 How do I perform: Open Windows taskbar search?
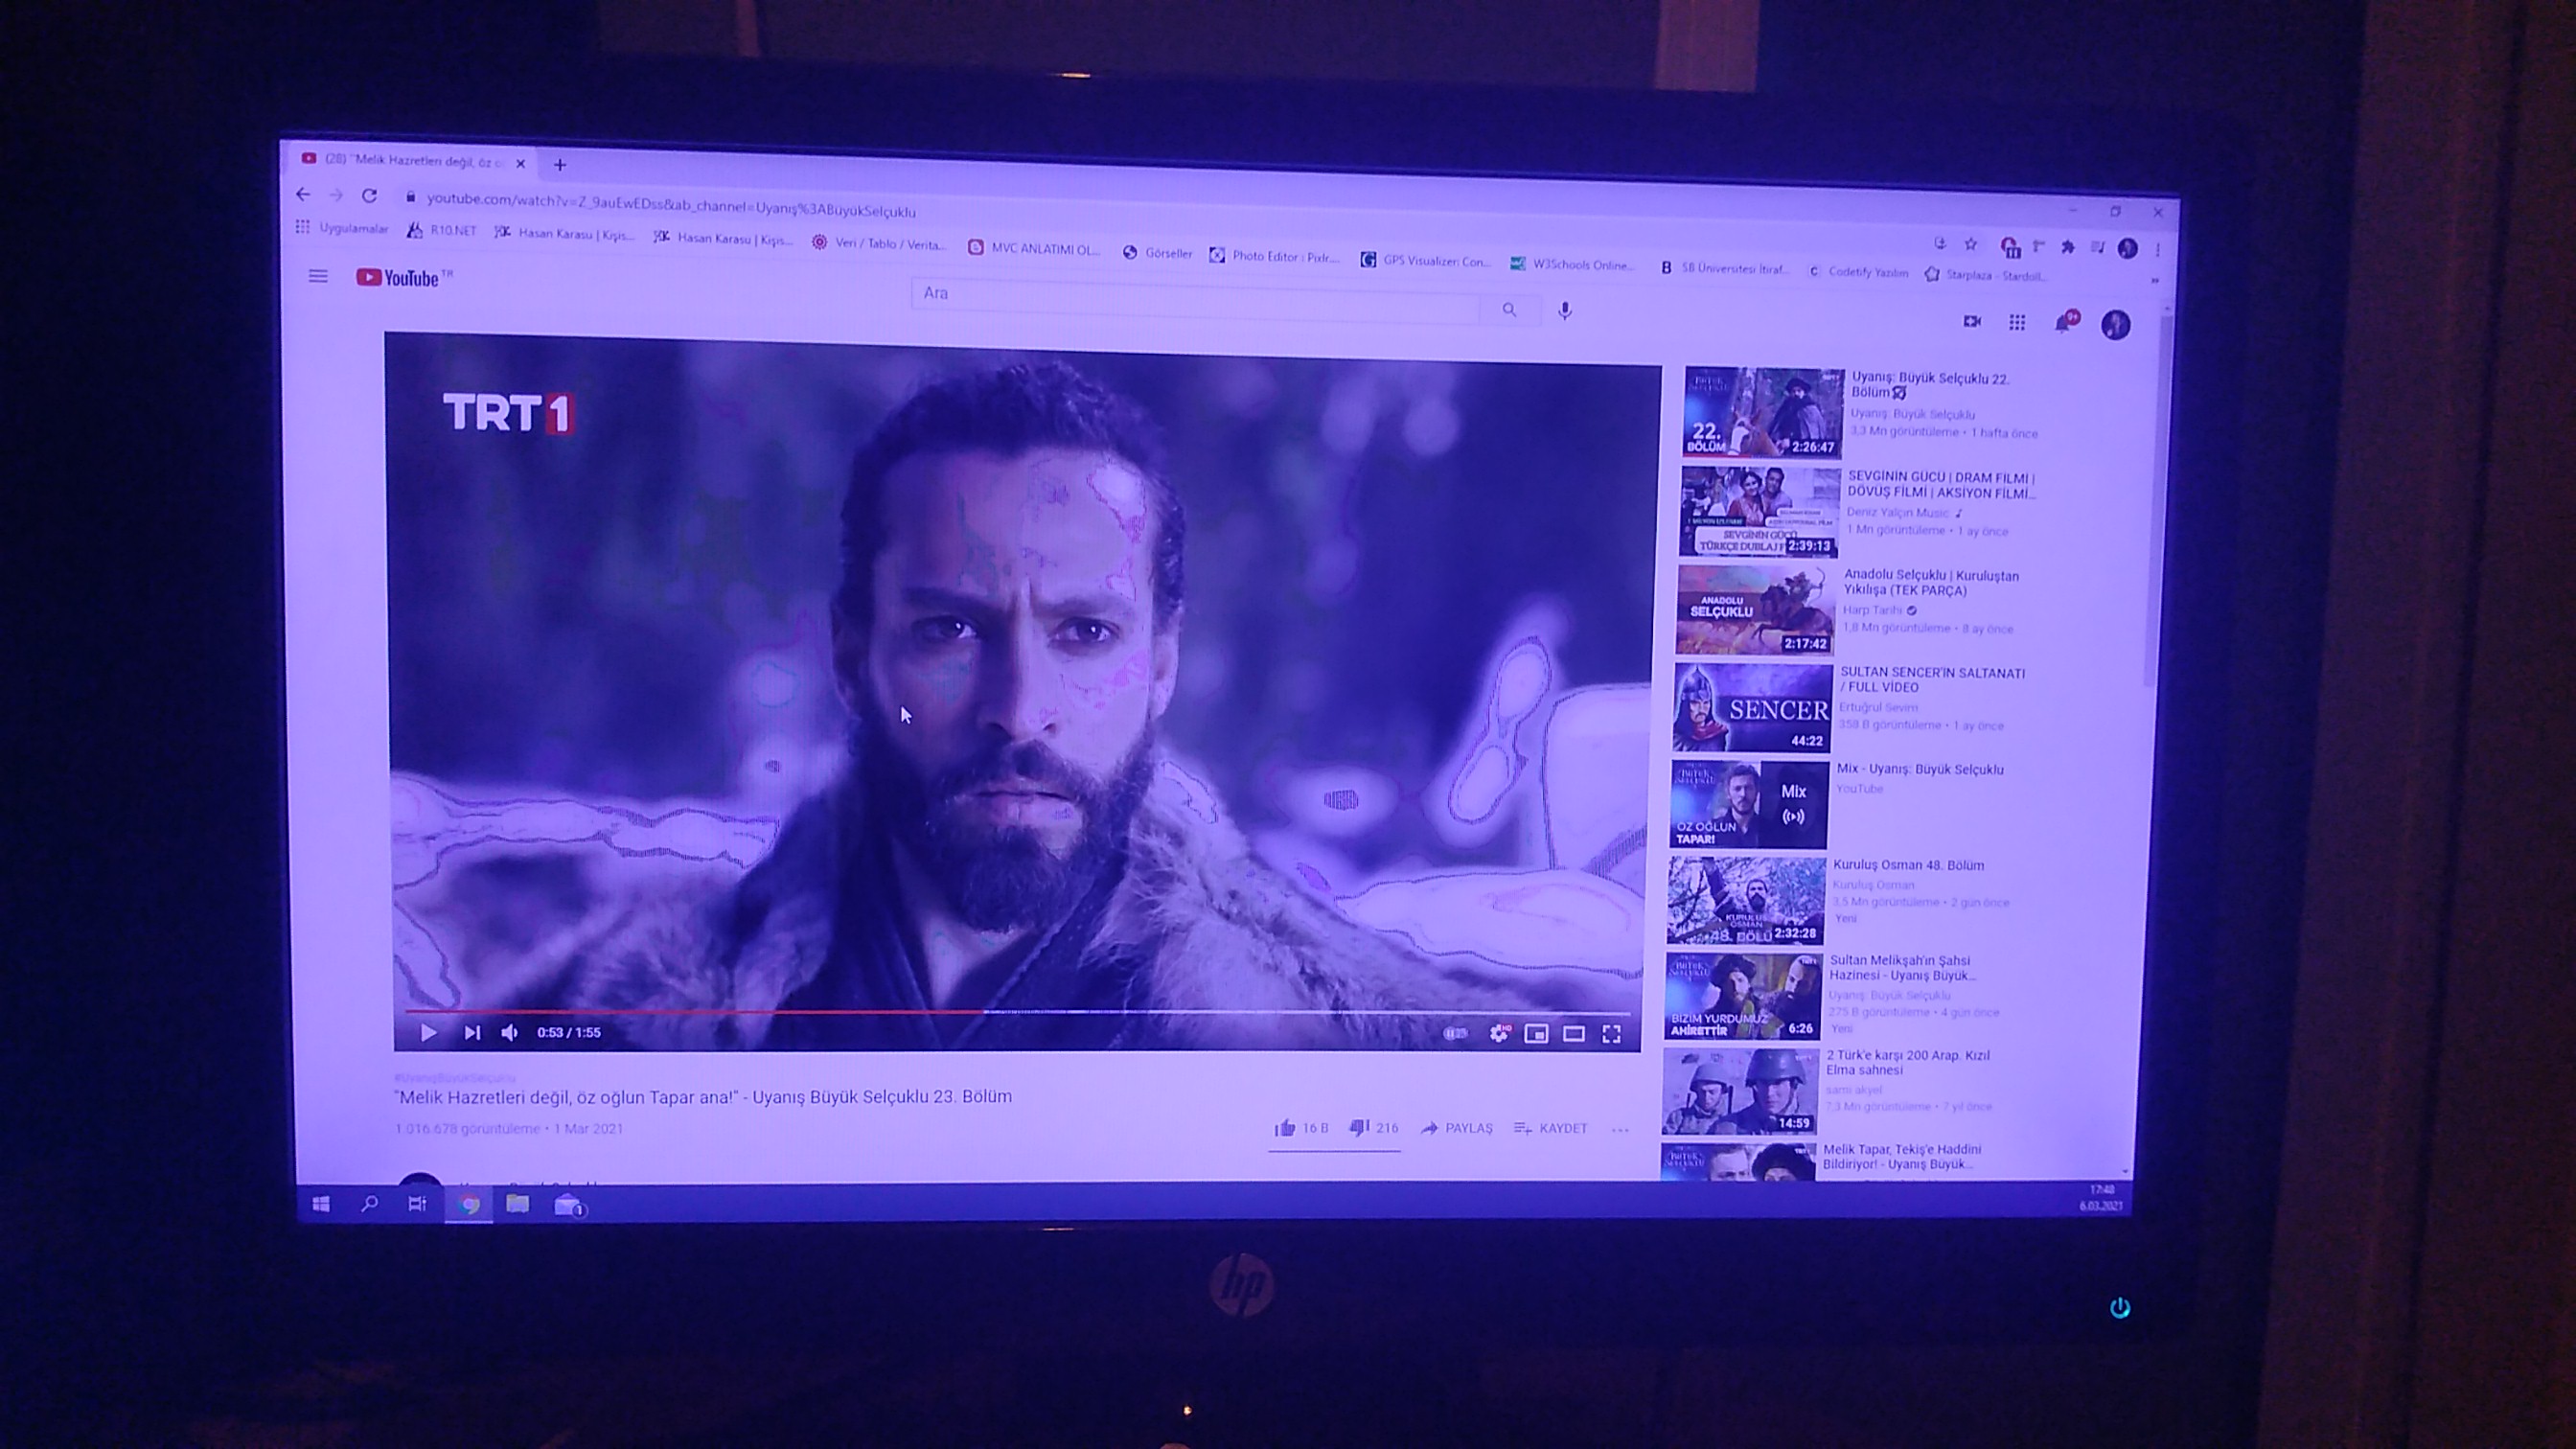coord(369,1204)
